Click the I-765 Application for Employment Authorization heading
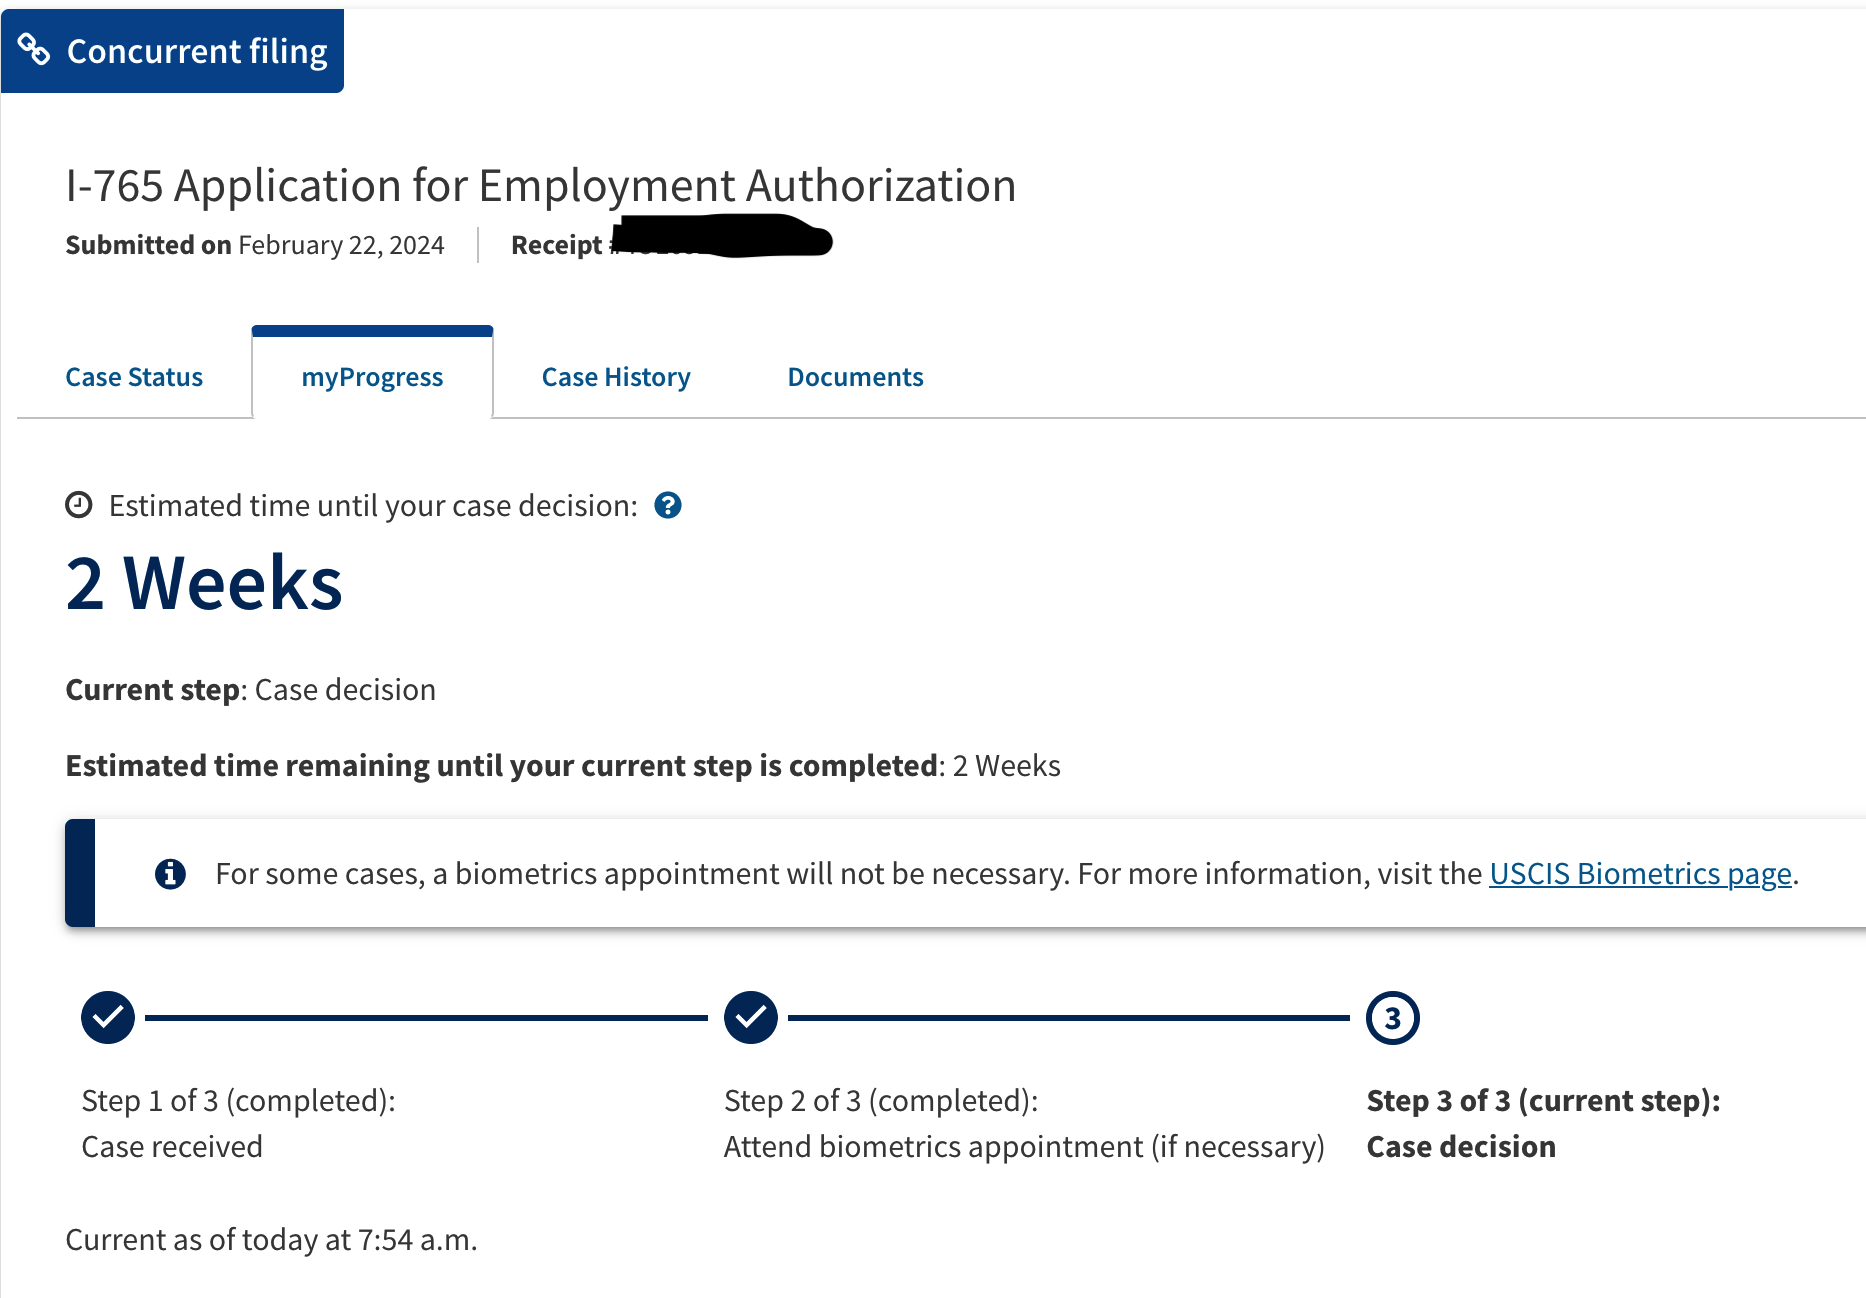 click(541, 186)
